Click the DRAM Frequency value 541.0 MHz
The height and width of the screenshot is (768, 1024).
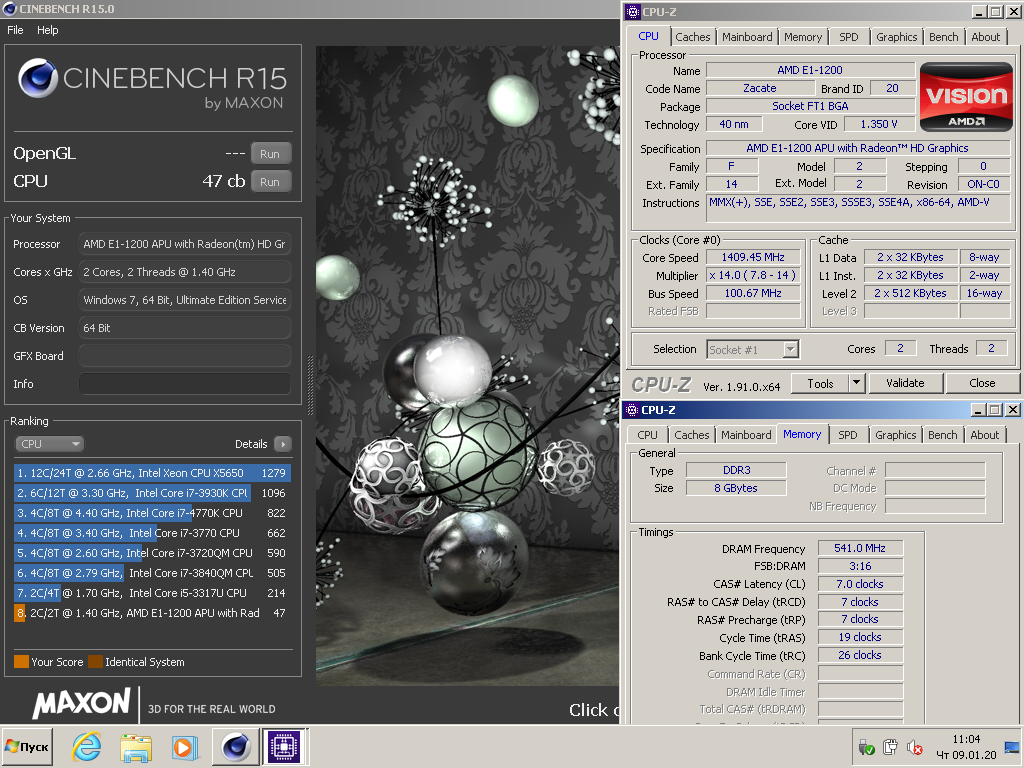click(x=860, y=548)
